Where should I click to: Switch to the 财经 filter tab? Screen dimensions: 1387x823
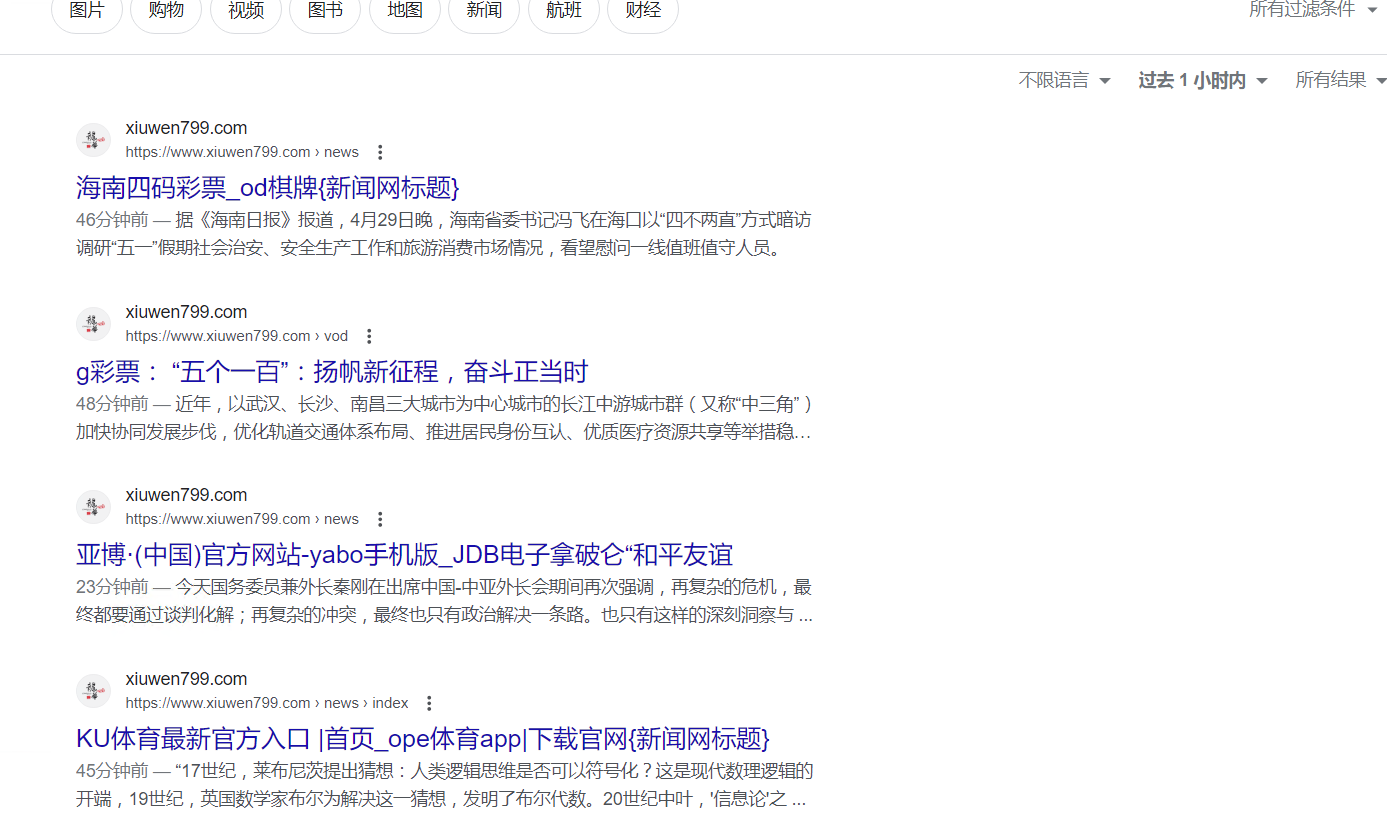point(643,12)
